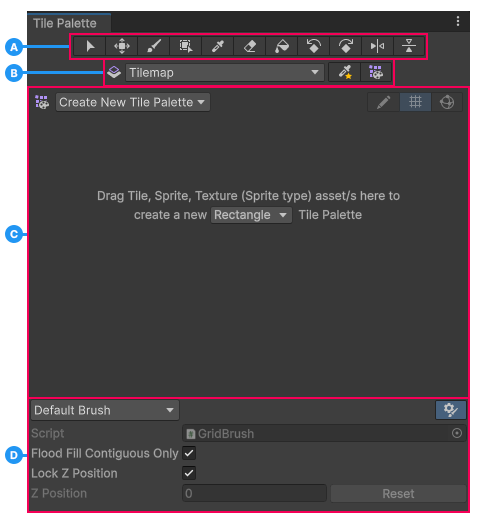
Task: Activate the Move selection tool
Action: click(122, 46)
